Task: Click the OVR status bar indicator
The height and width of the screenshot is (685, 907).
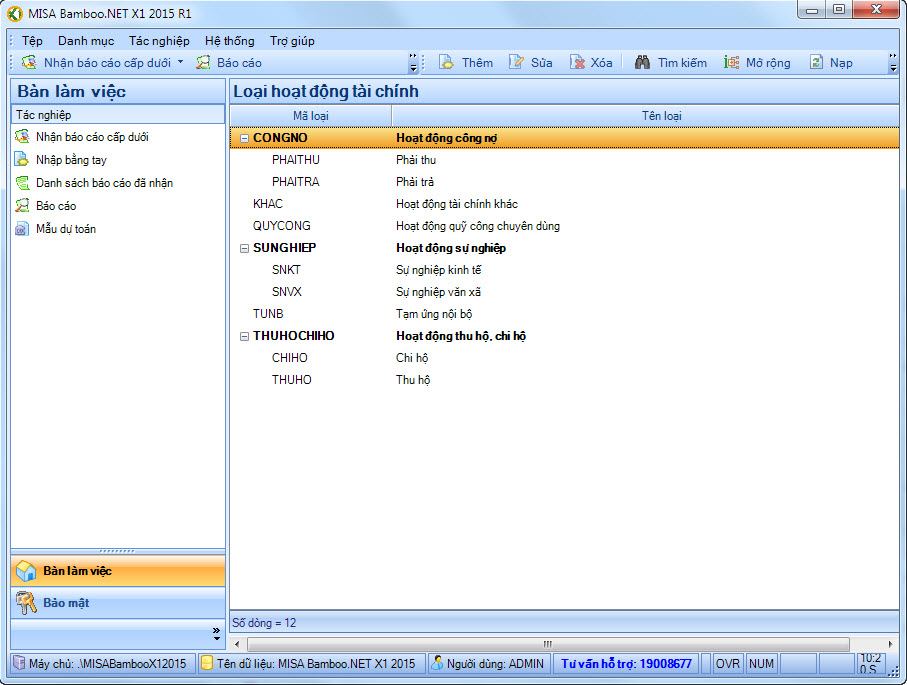Action: [x=728, y=664]
